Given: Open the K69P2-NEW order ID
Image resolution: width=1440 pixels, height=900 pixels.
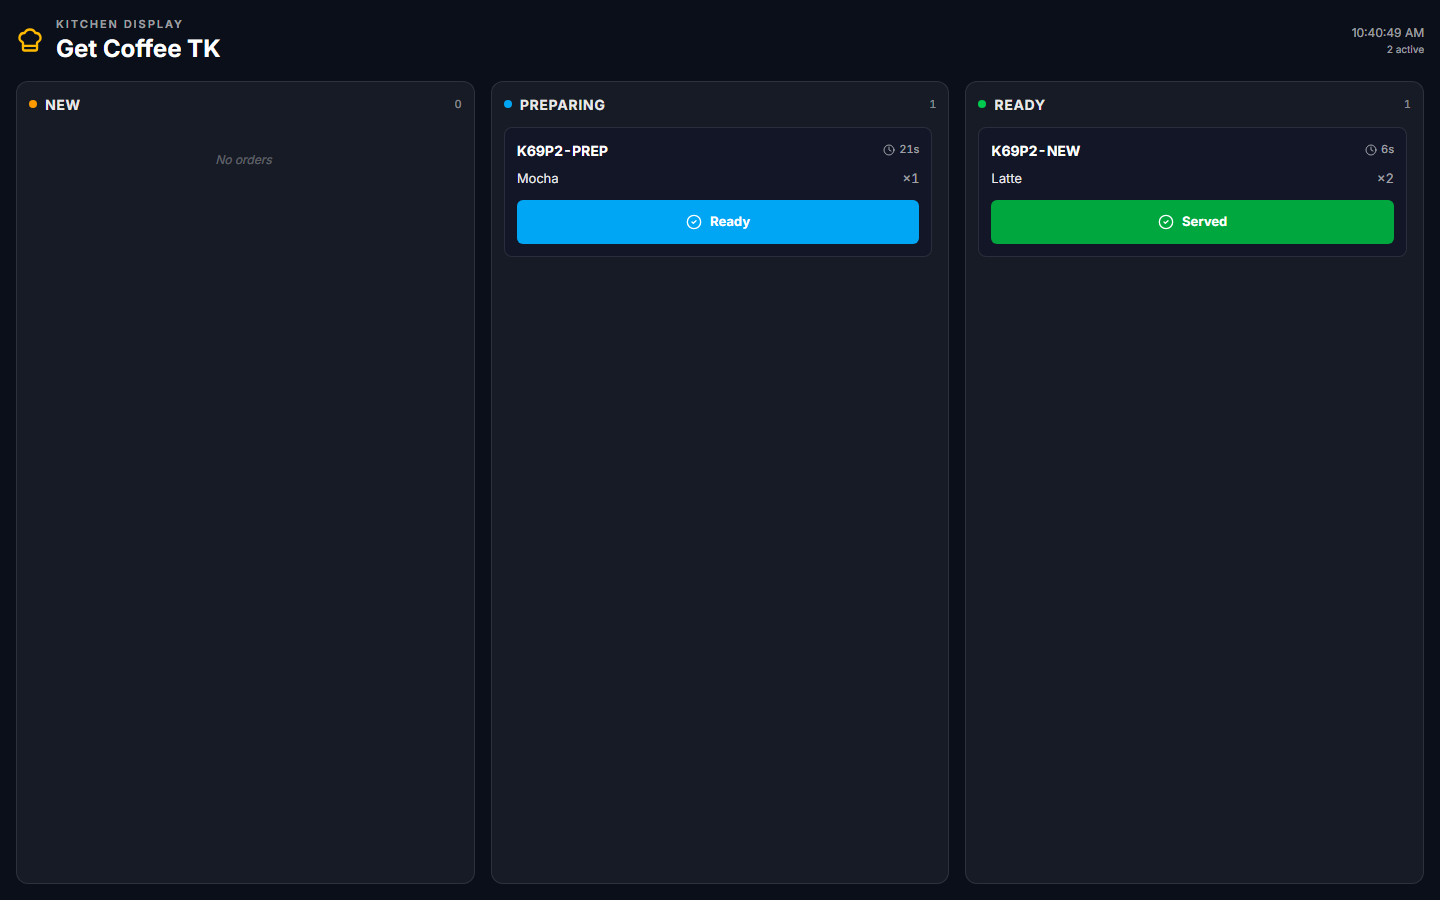Looking at the screenshot, I should coord(1035,151).
